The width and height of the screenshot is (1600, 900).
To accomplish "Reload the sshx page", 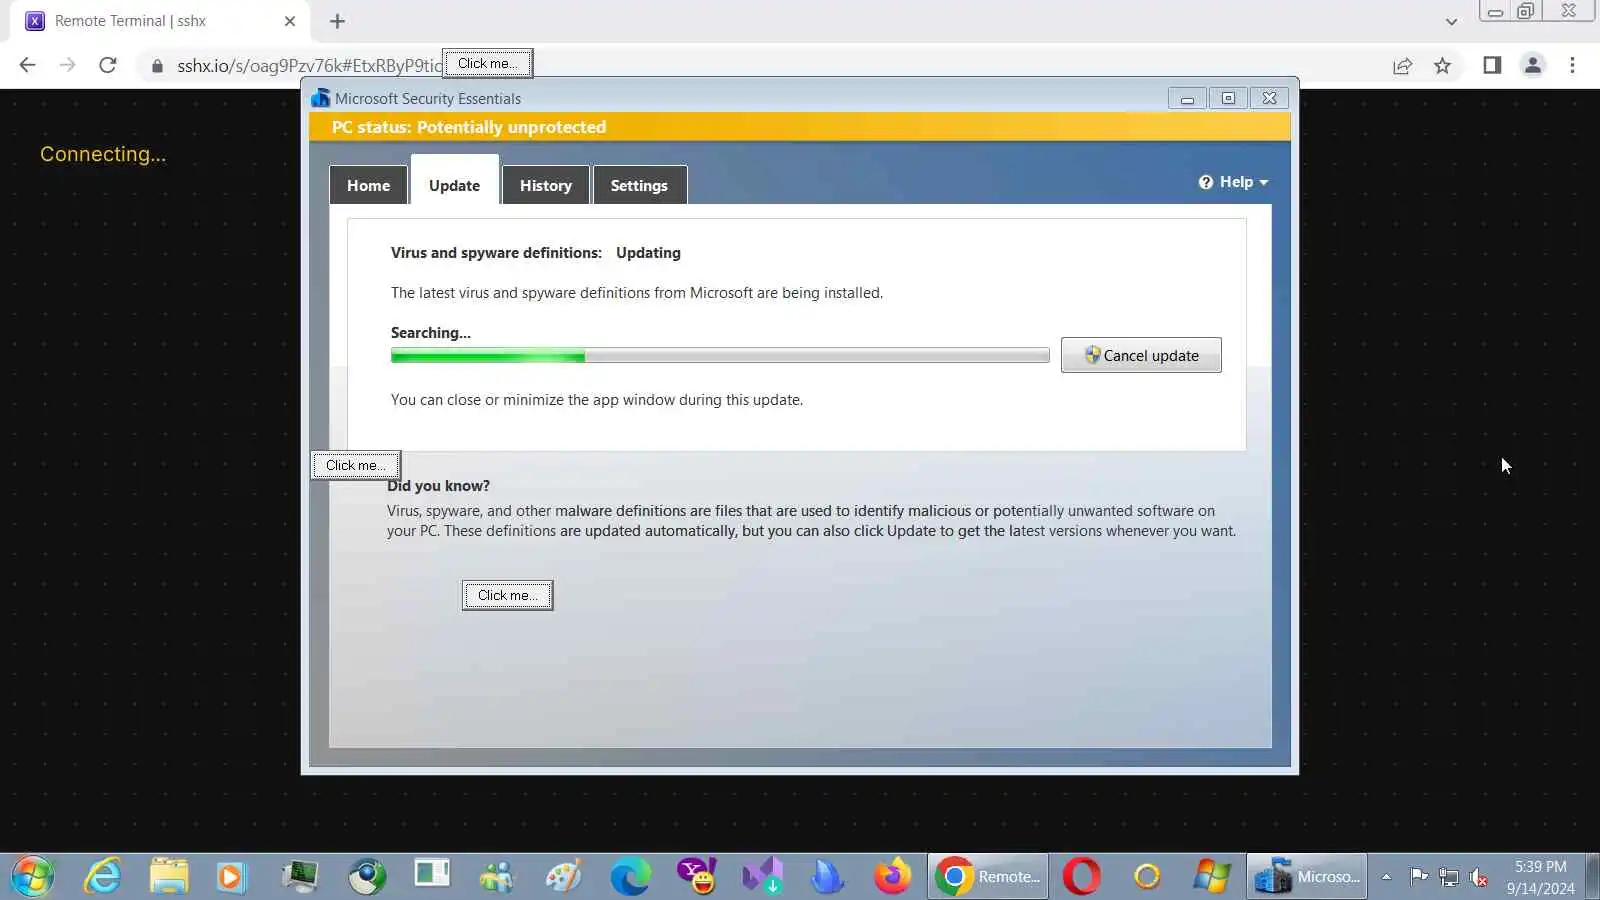I will pyautogui.click(x=108, y=66).
